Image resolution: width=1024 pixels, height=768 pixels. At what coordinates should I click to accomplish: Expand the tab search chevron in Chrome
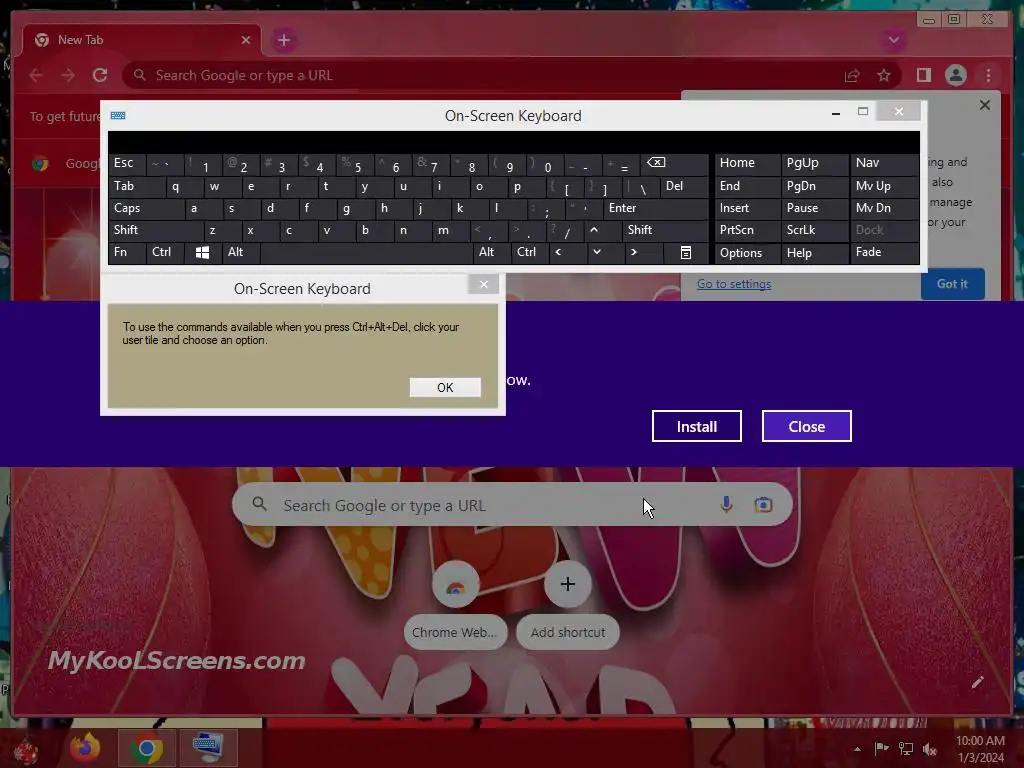coord(893,40)
